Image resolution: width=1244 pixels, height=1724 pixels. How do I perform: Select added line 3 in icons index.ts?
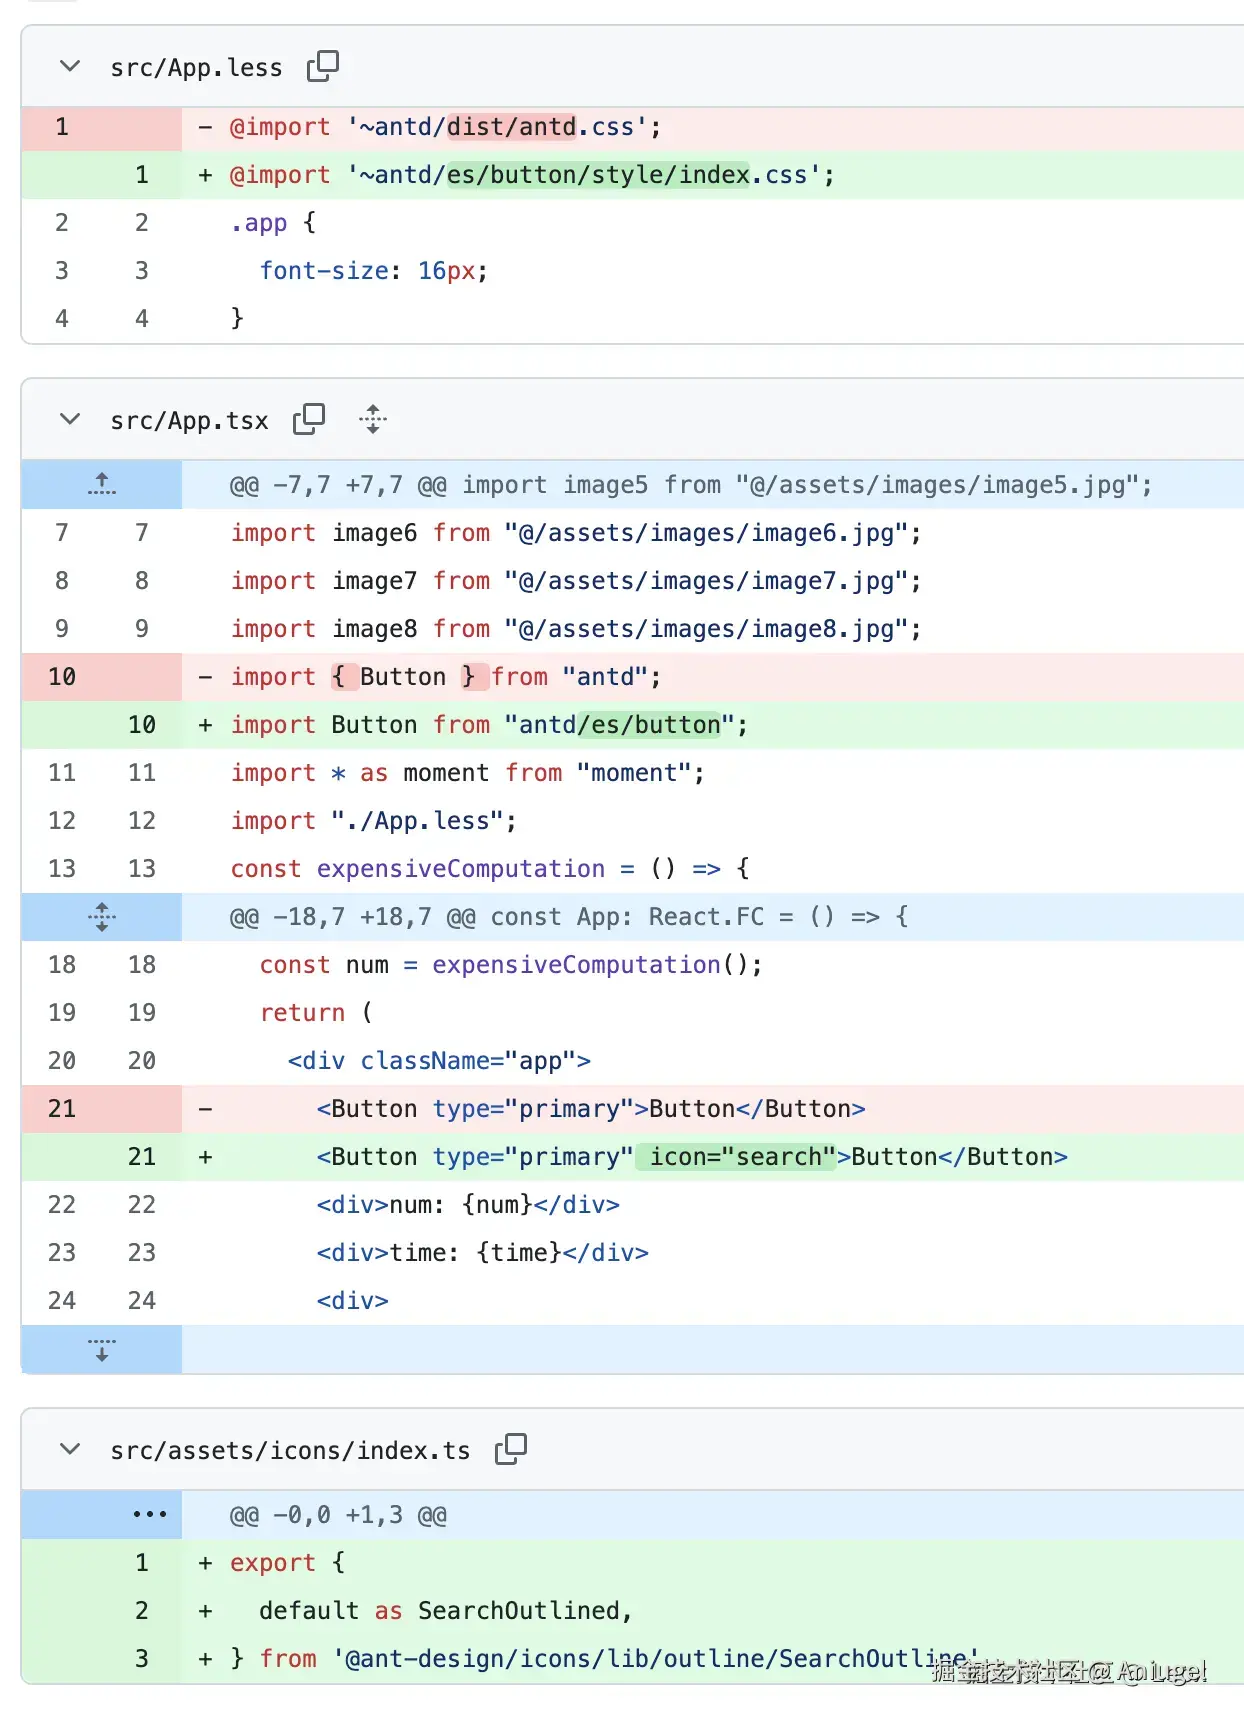pos(142,1659)
